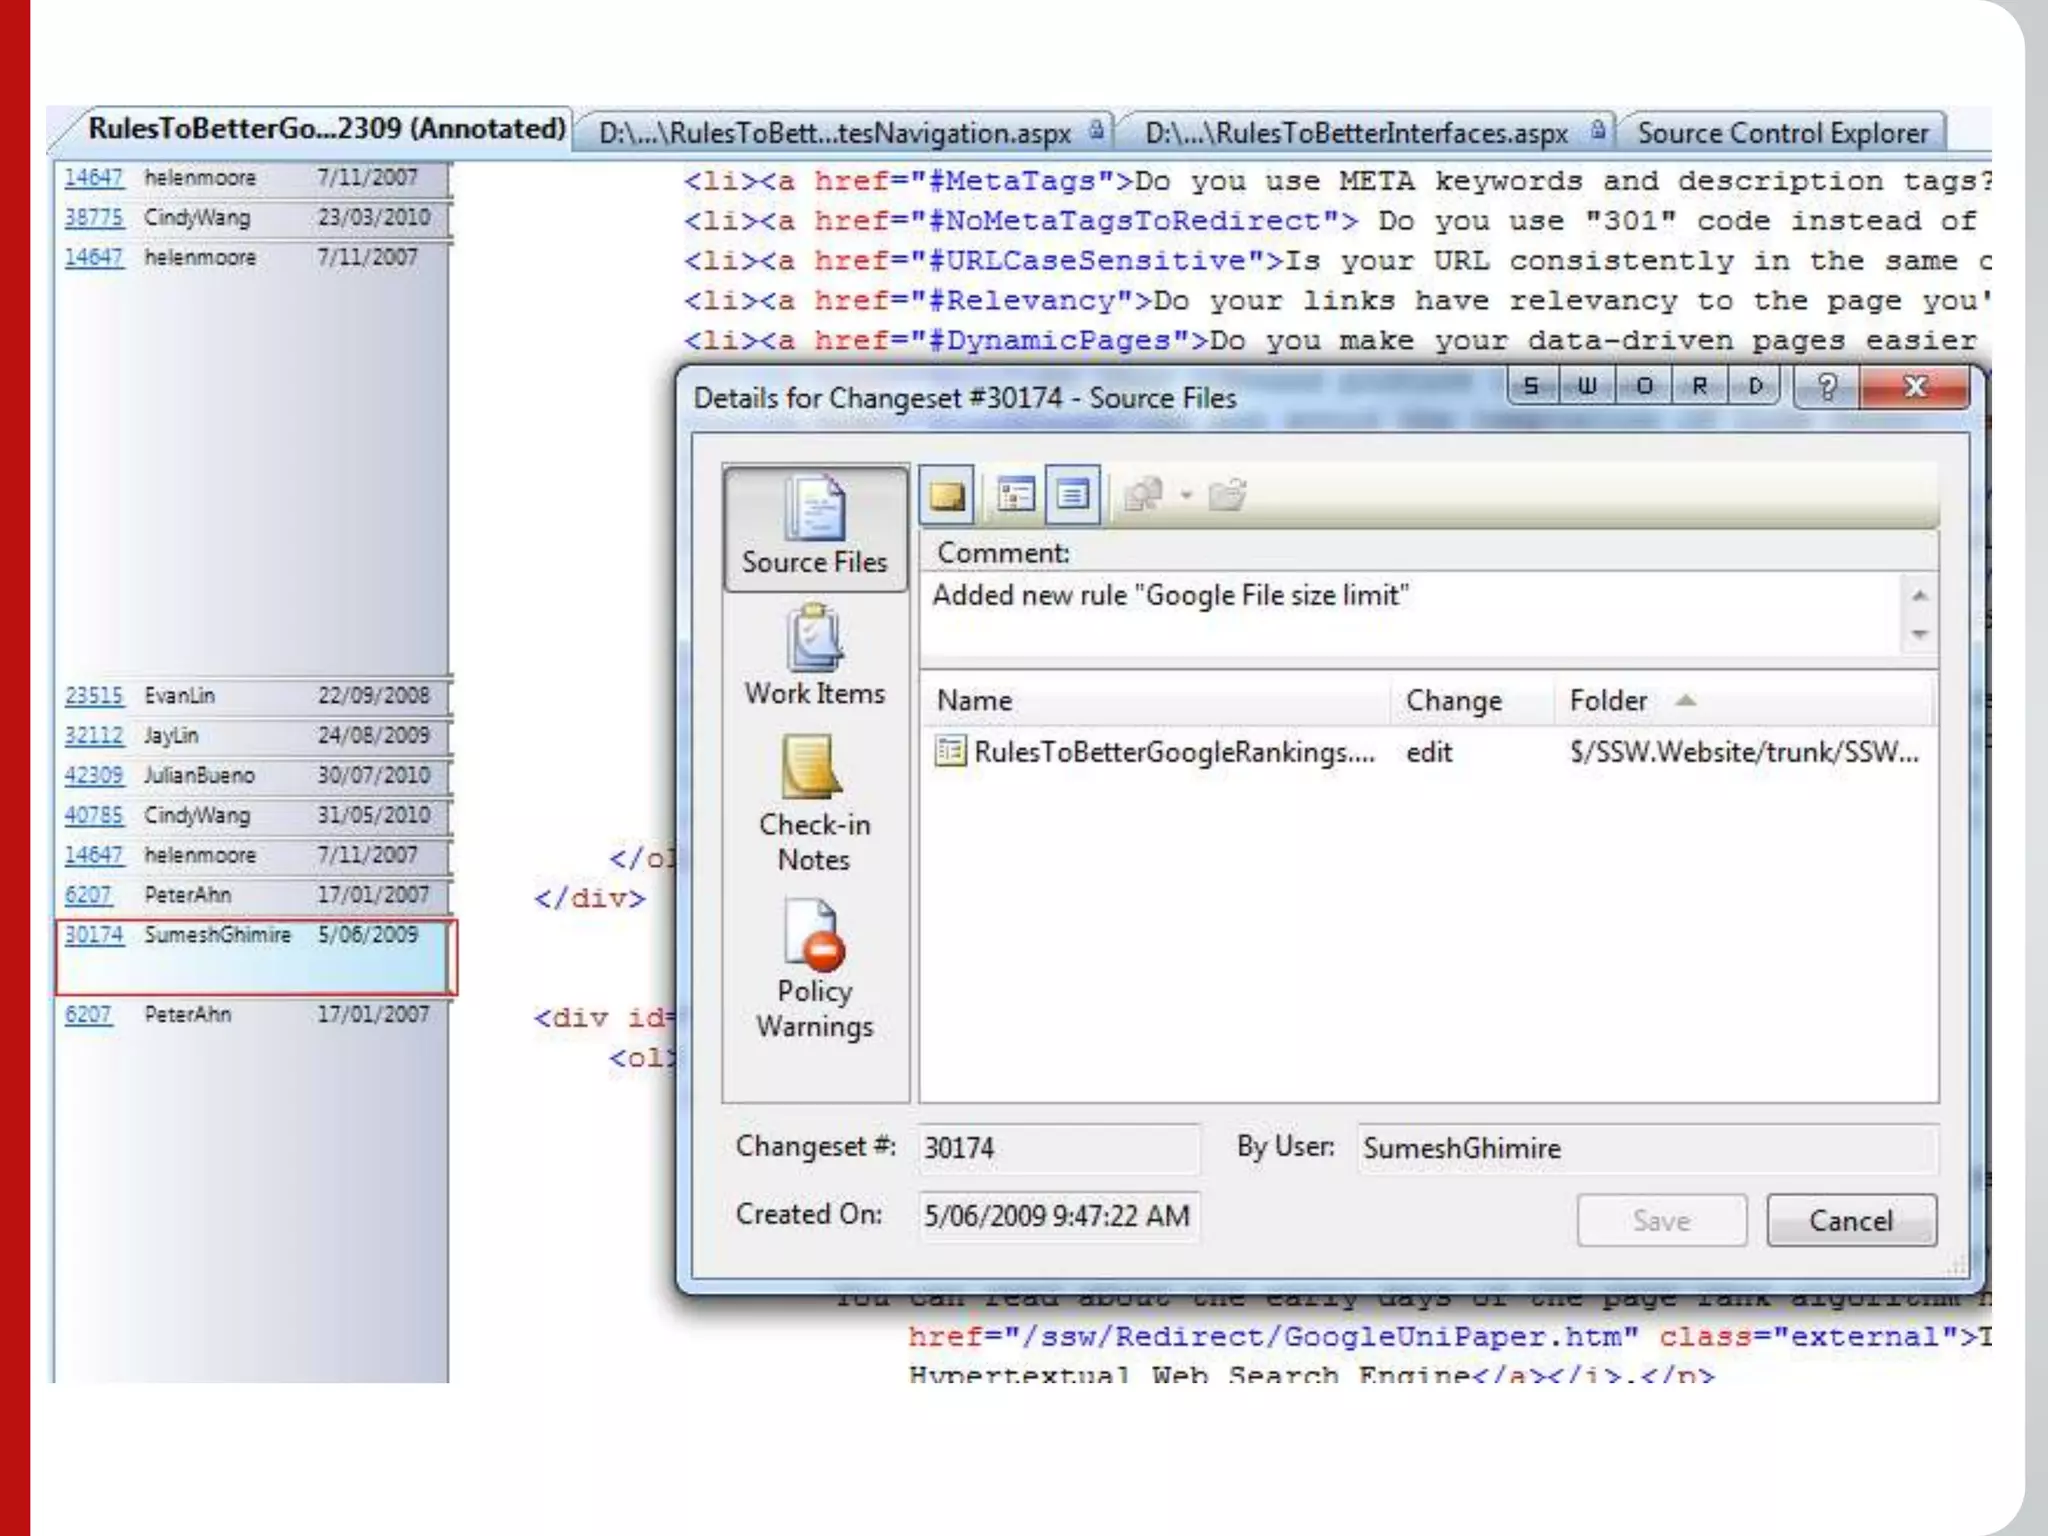Screen dimensions: 2048x1536
Task: Switch to the Source Control Explorer tab
Action: [1782, 133]
